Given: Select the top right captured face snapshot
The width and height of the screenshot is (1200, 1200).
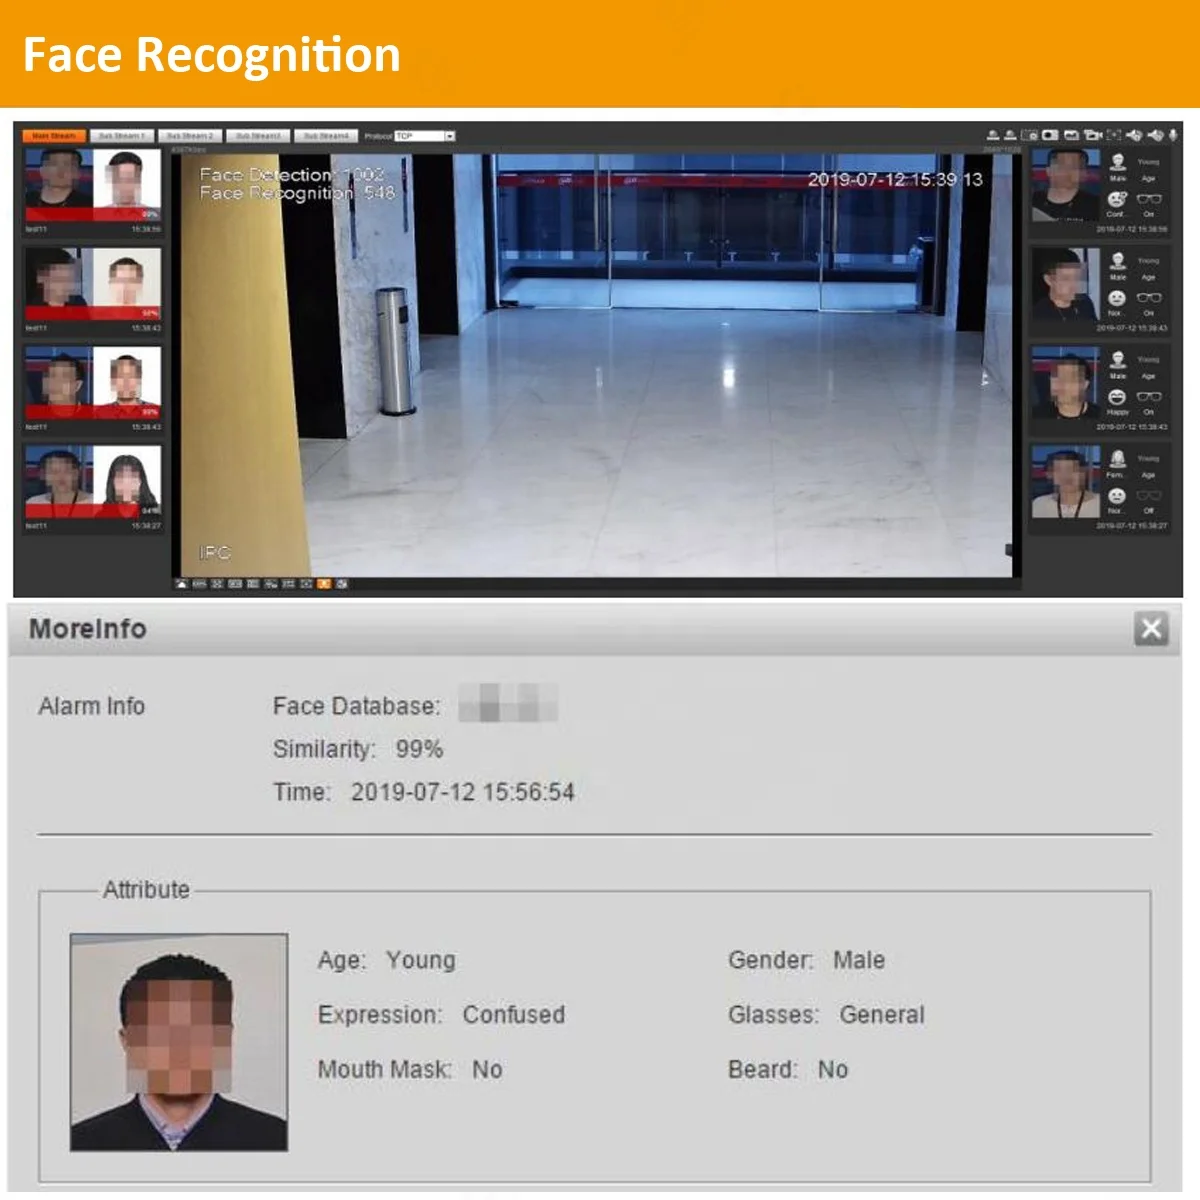Looking at the screenshot, I should coord(1065,185).
